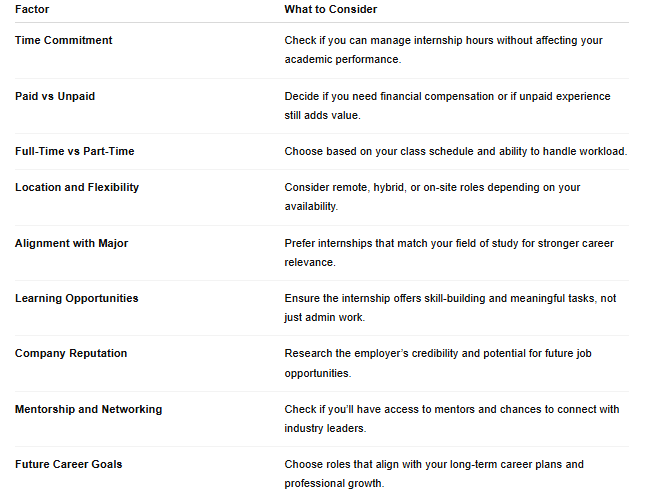
Task: Click the text about class schedule and workload
Action: click(x=456, y=151)
